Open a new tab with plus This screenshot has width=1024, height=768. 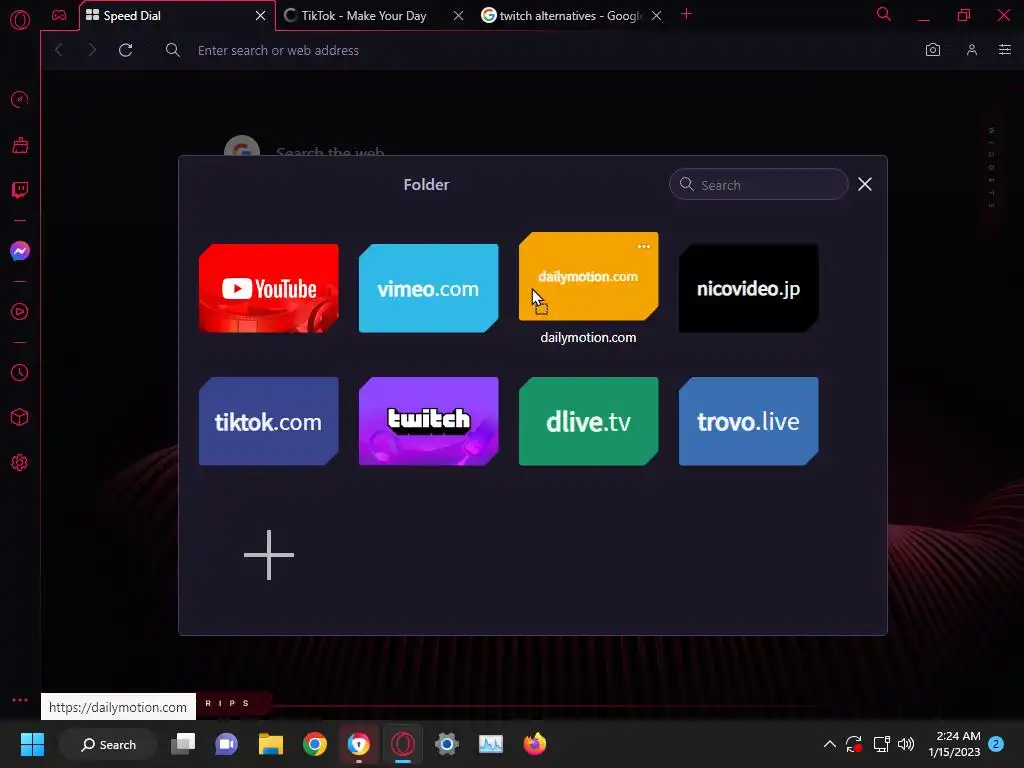[x=686, y=14]
